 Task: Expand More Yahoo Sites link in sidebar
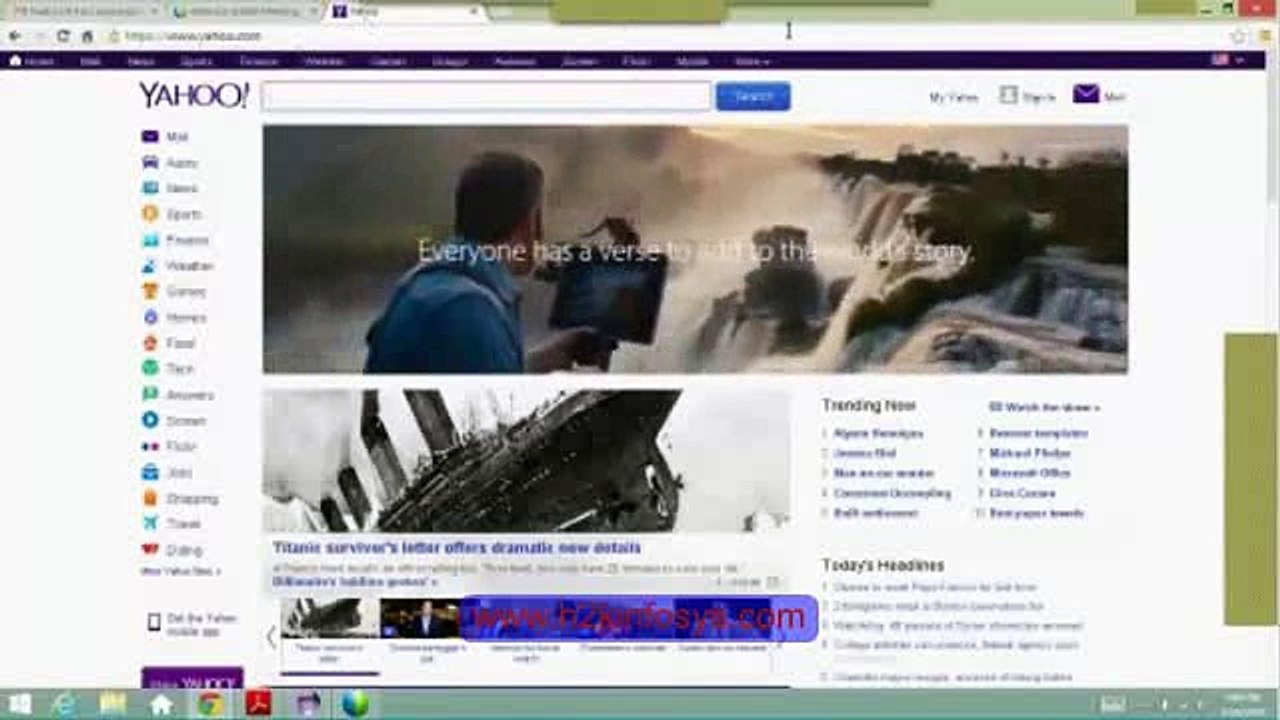pyautogui.click(x=181, y=572)
